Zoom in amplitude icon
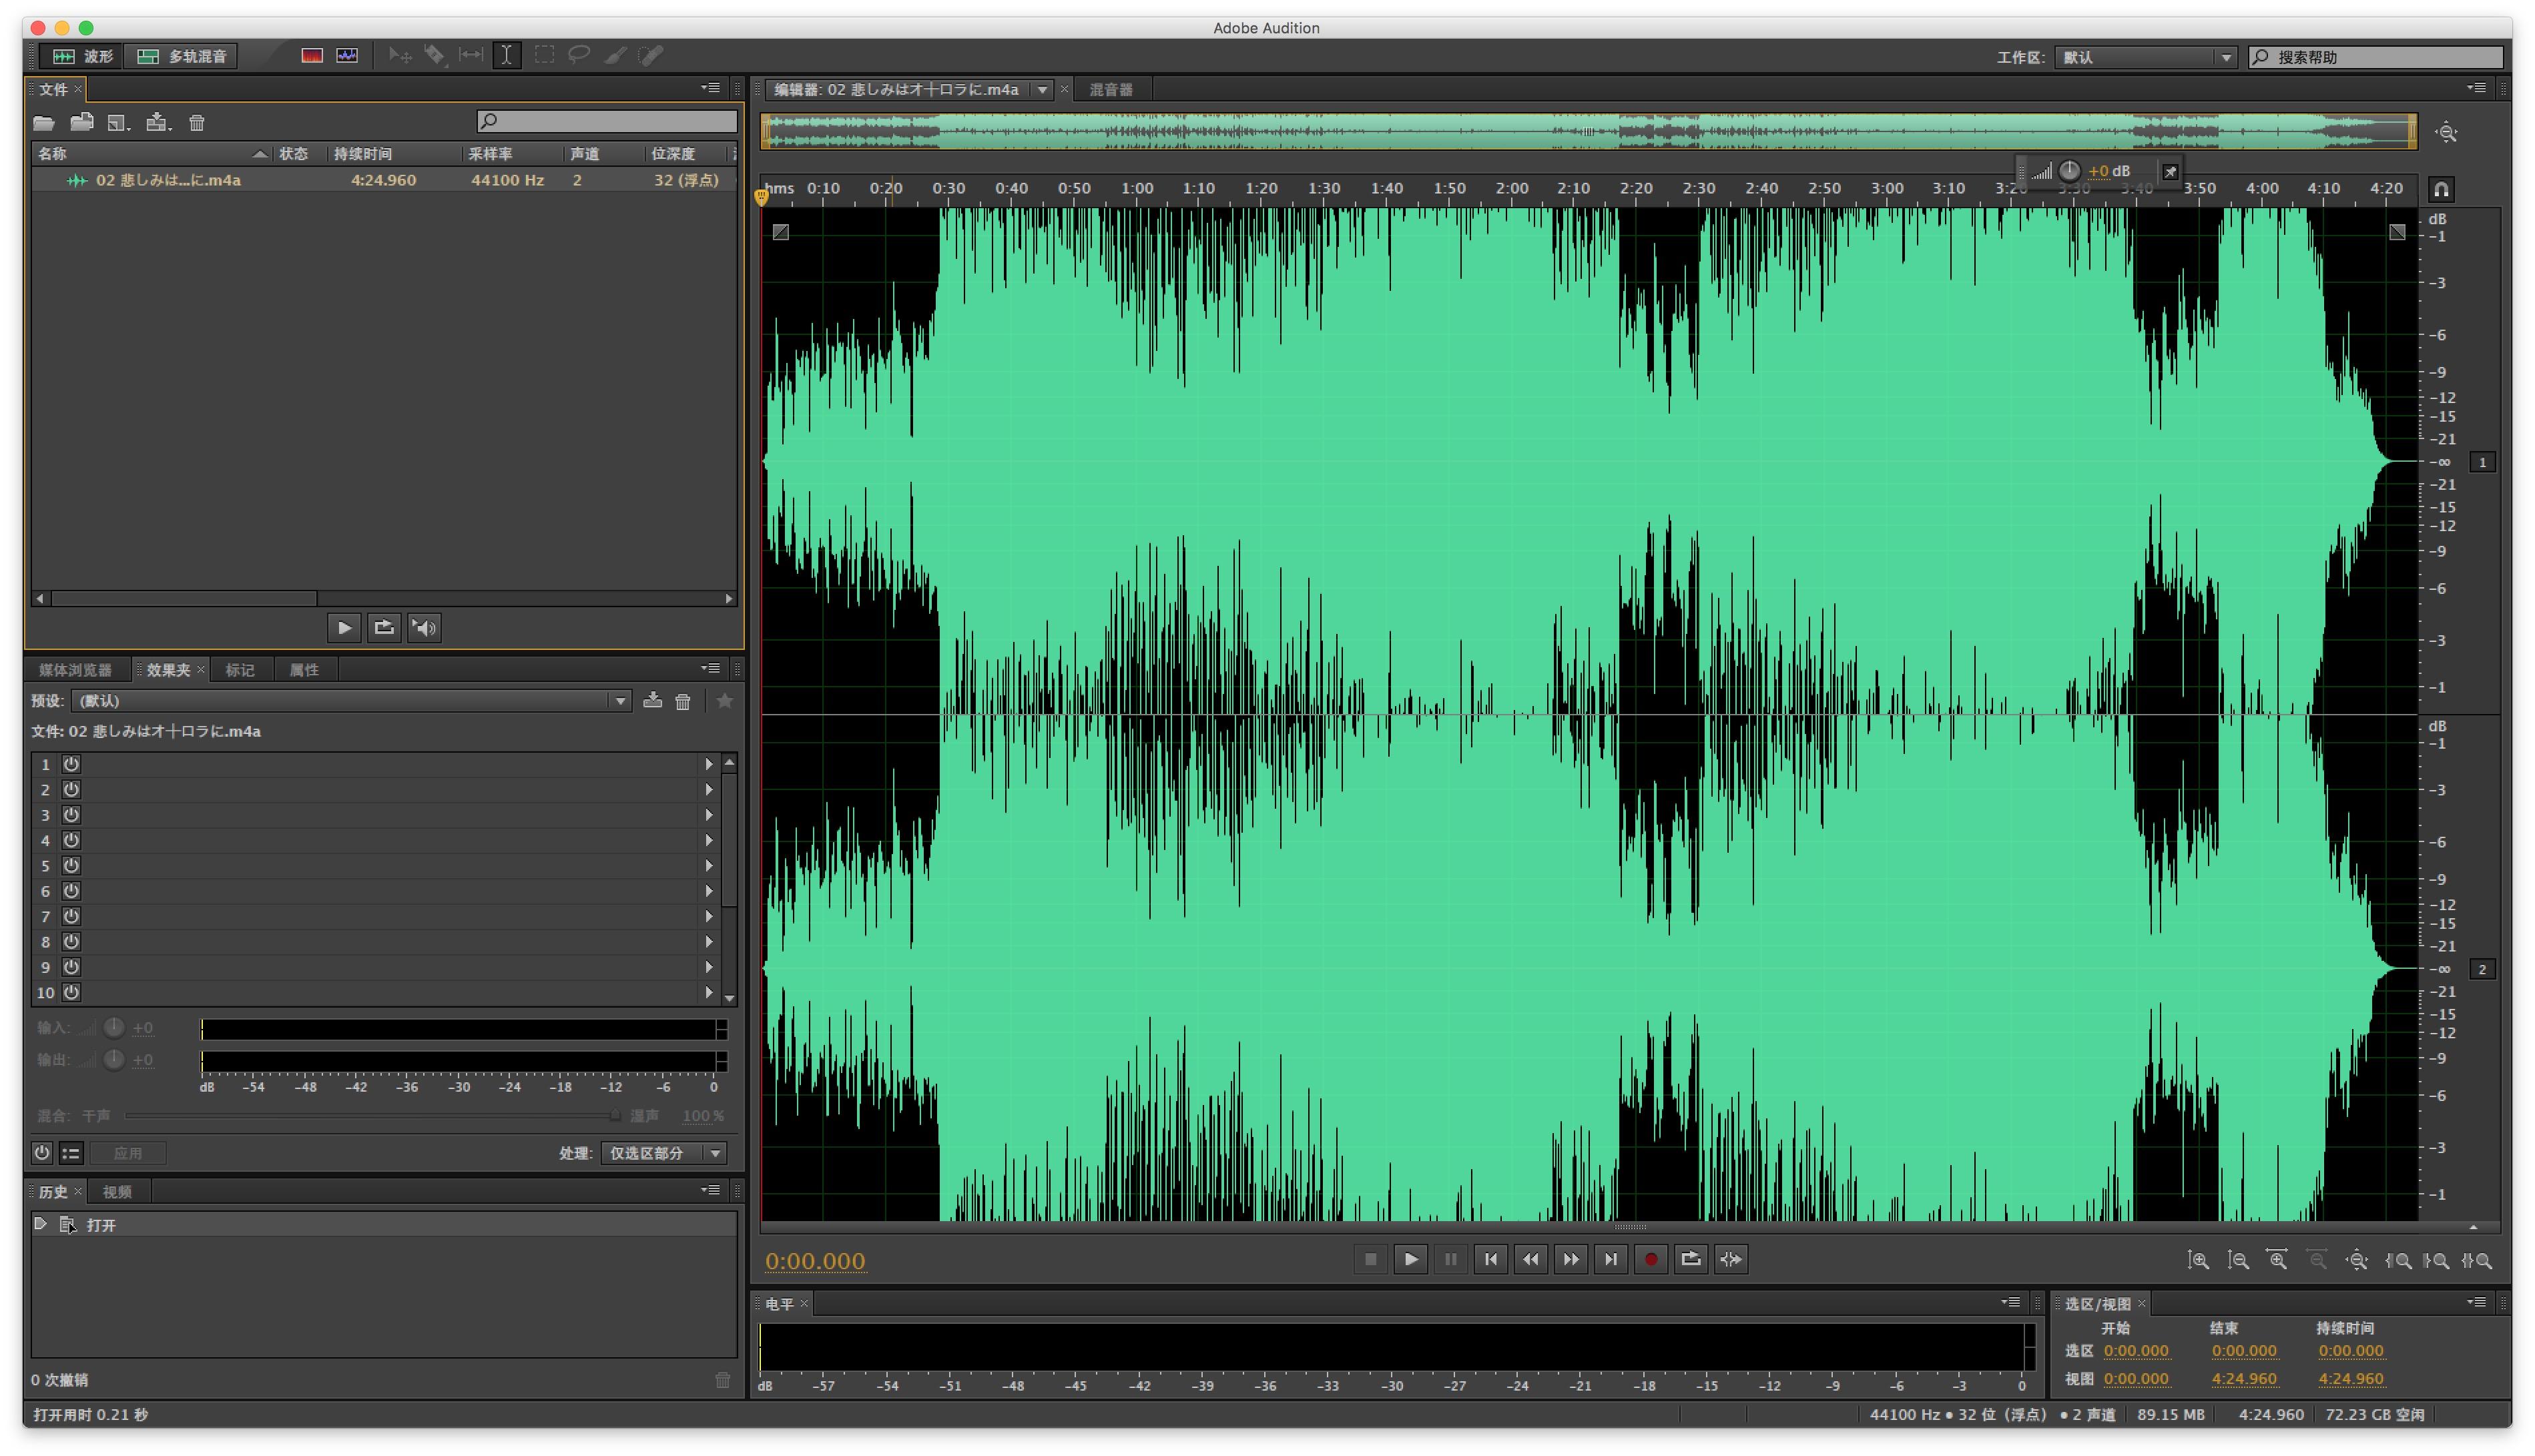This screenshot has height=1456, width=2535. [2198, 1261]
